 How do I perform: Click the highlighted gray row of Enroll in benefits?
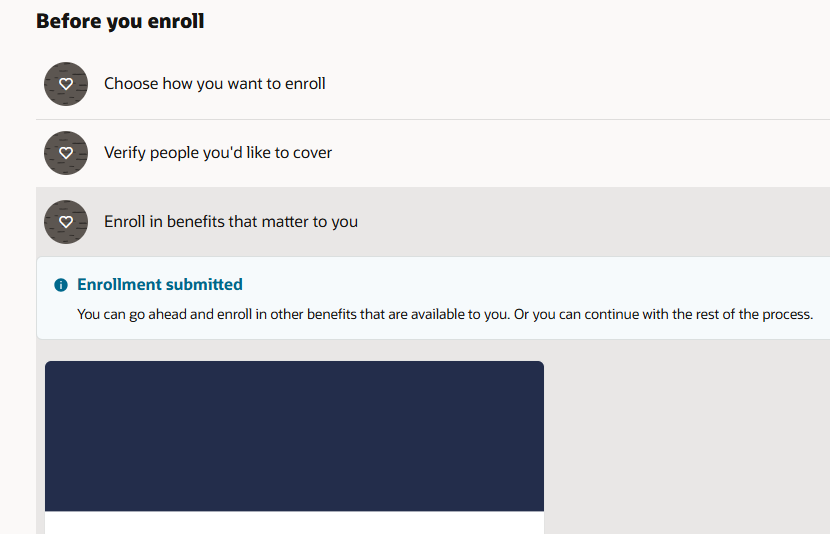(x=433, y=222)
